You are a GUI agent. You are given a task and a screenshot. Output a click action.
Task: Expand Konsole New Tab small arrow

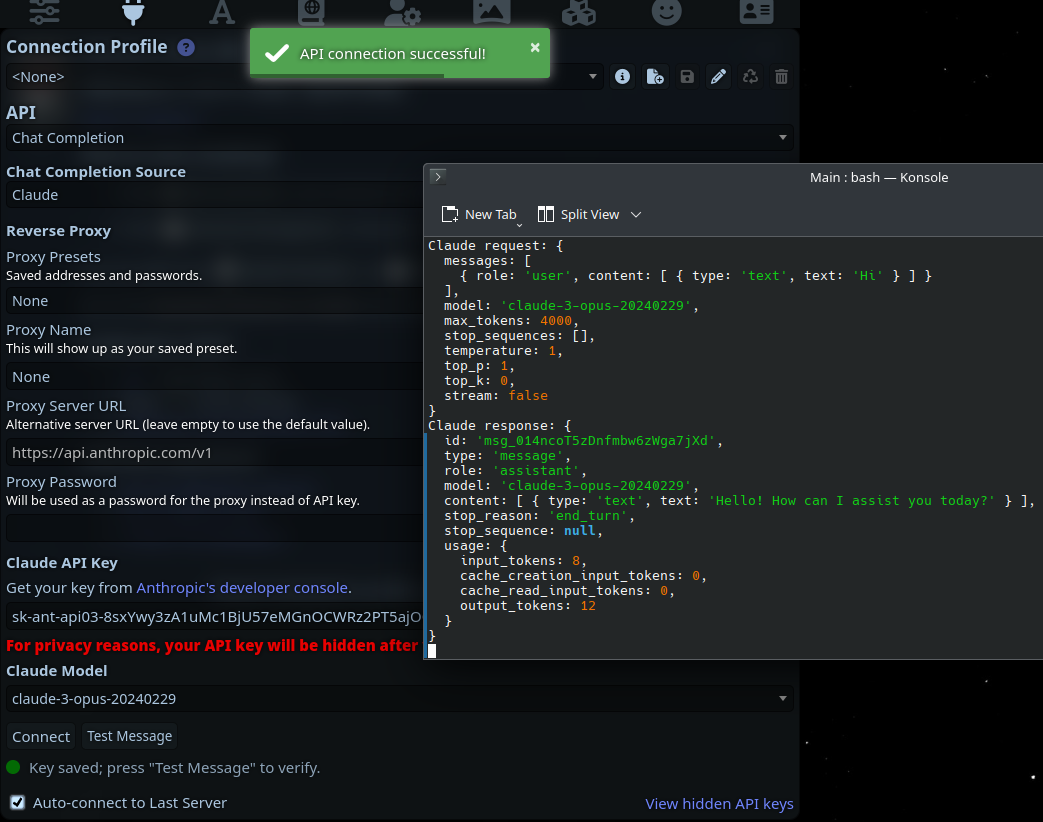pyautogui.click(x=520, y=225)
